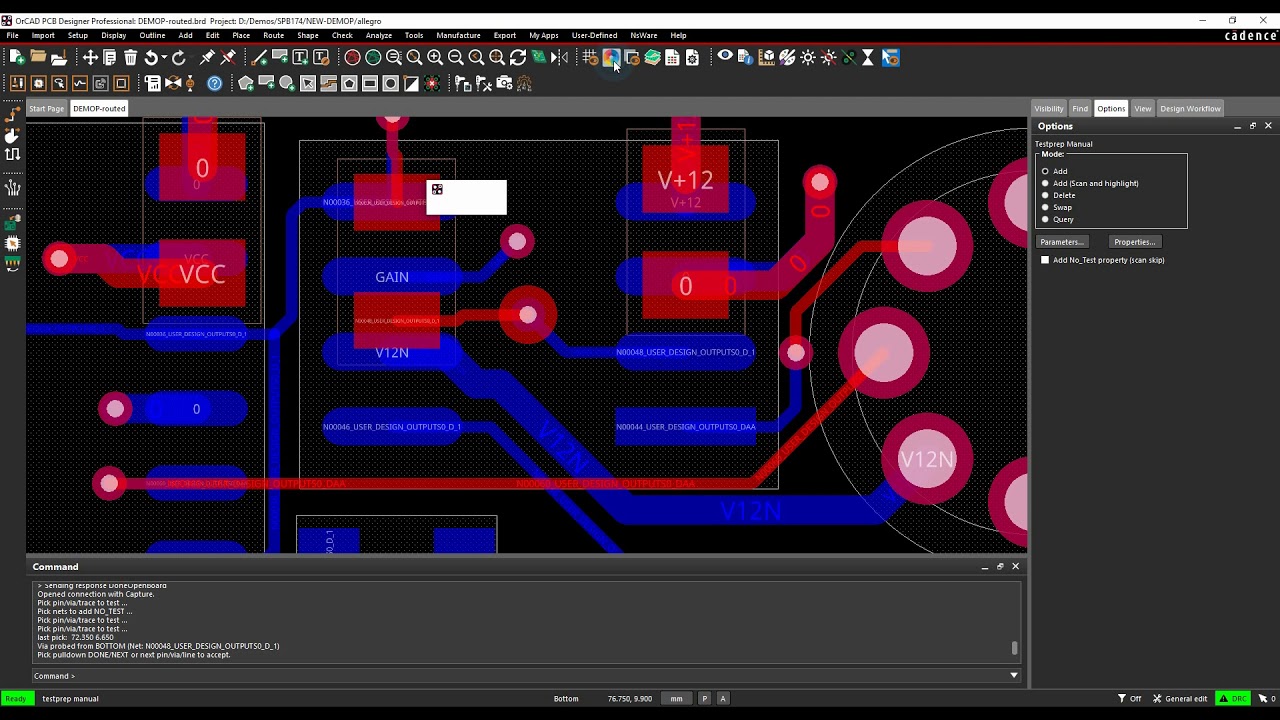The width and height of the screenshot is (1280, 720).
Task: Click the blue Help question mark icon
Action: (214, 83)
